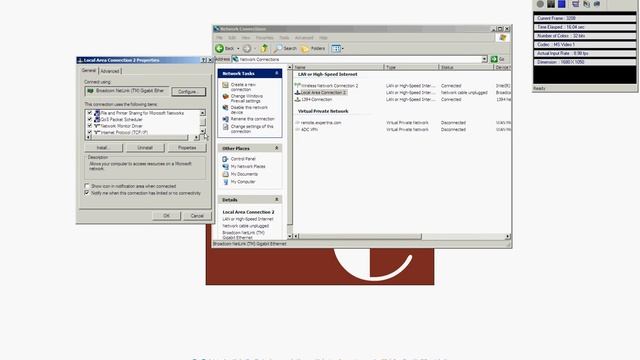Viewport: 640px width, 360px height.
Task: Open the Address bar dropdown
Action: (x=484, y=59)
